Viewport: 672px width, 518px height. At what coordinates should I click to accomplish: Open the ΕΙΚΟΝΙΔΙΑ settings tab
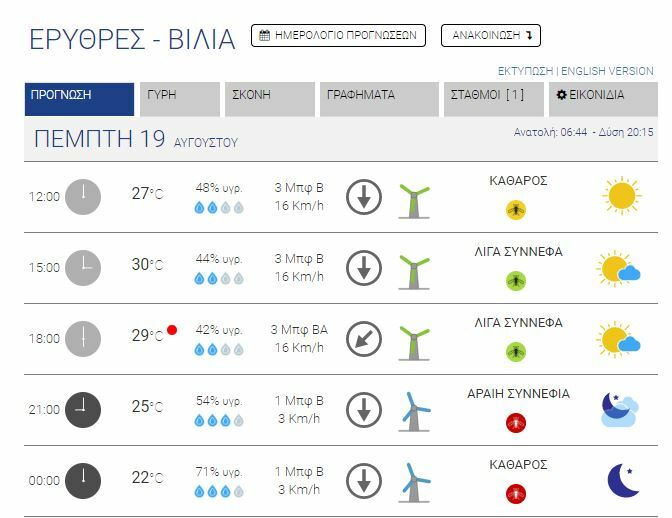click(x=602, y=98)
